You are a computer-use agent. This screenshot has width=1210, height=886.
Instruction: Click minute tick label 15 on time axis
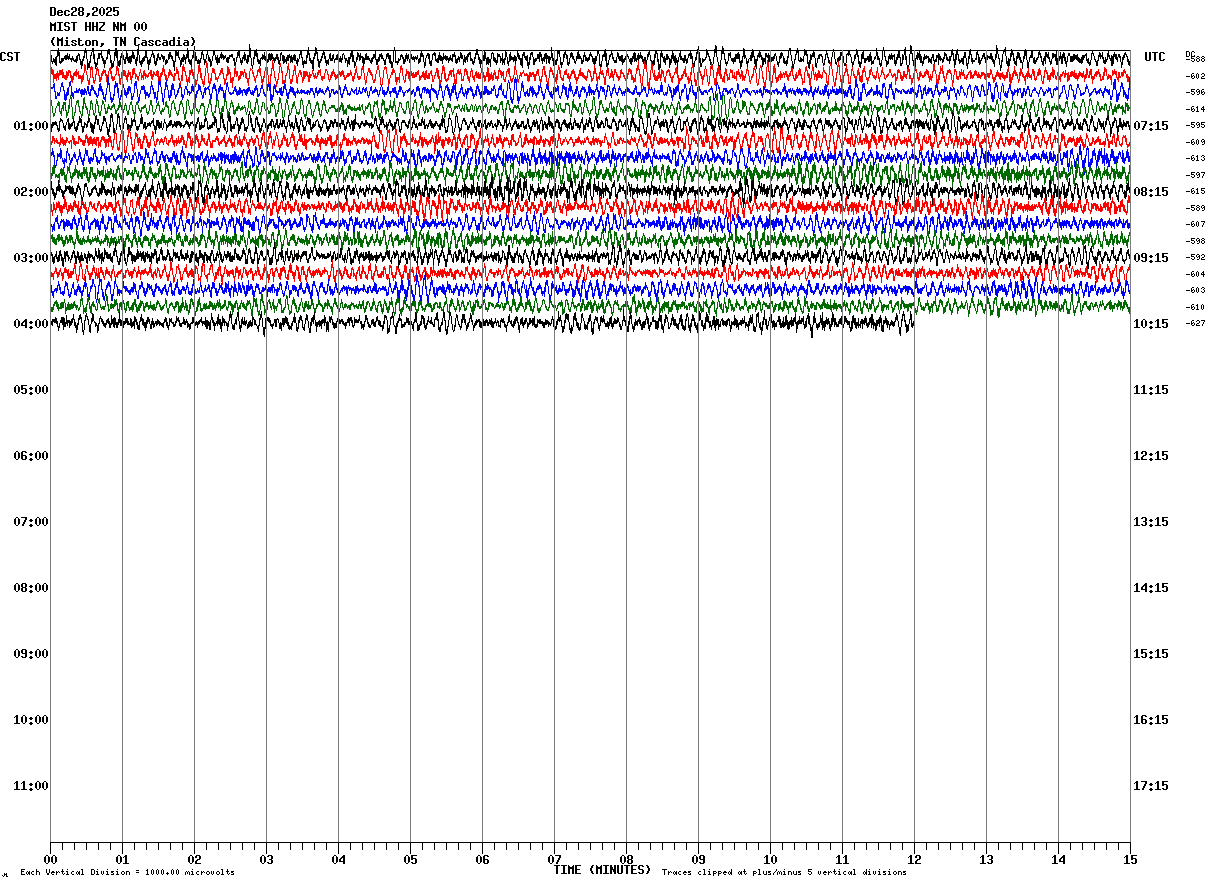tap(1130, 860)
